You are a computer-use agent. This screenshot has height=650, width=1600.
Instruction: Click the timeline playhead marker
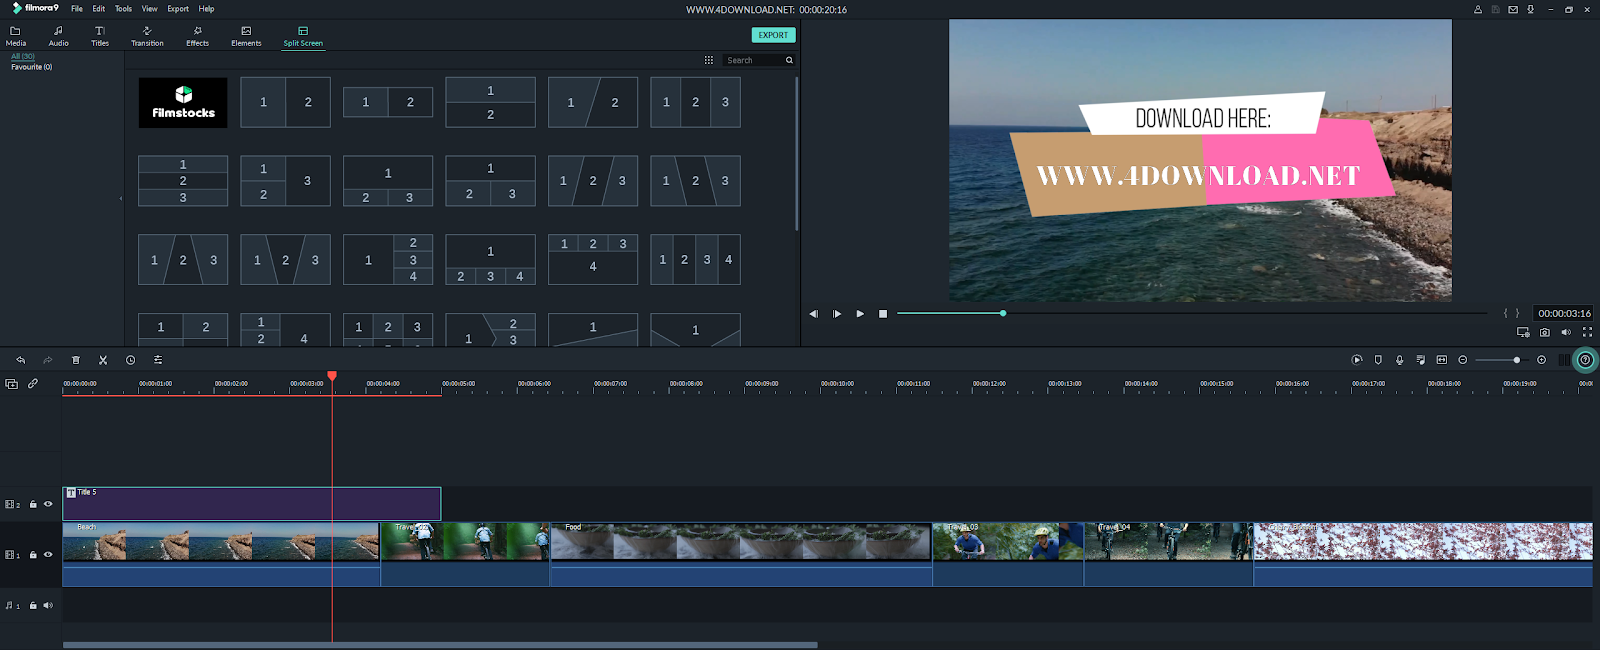tap(332, 376)
